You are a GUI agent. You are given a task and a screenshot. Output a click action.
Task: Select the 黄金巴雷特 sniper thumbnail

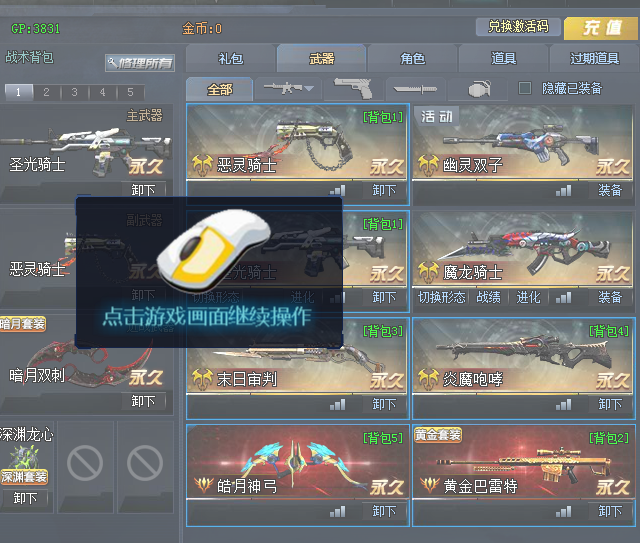[523, 463]
